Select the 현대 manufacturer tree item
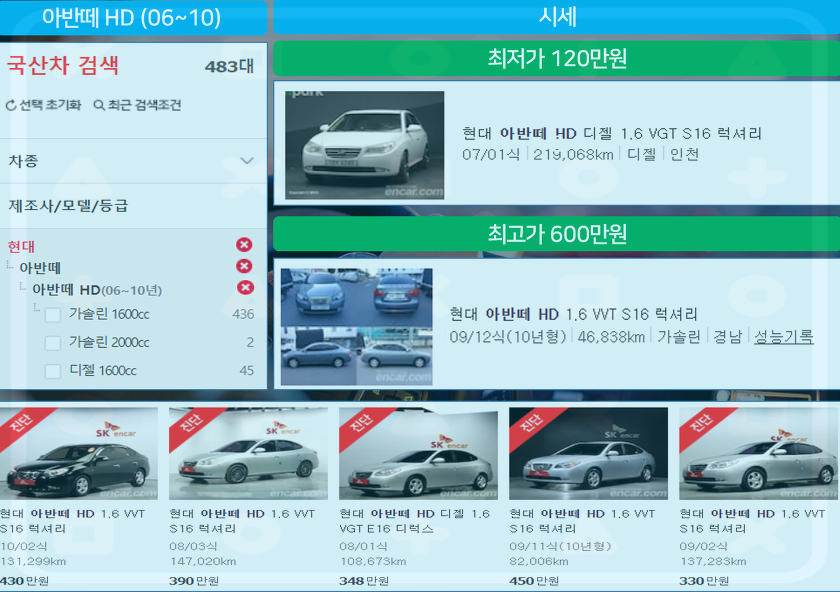840x592 pixels. coord(21,246)
